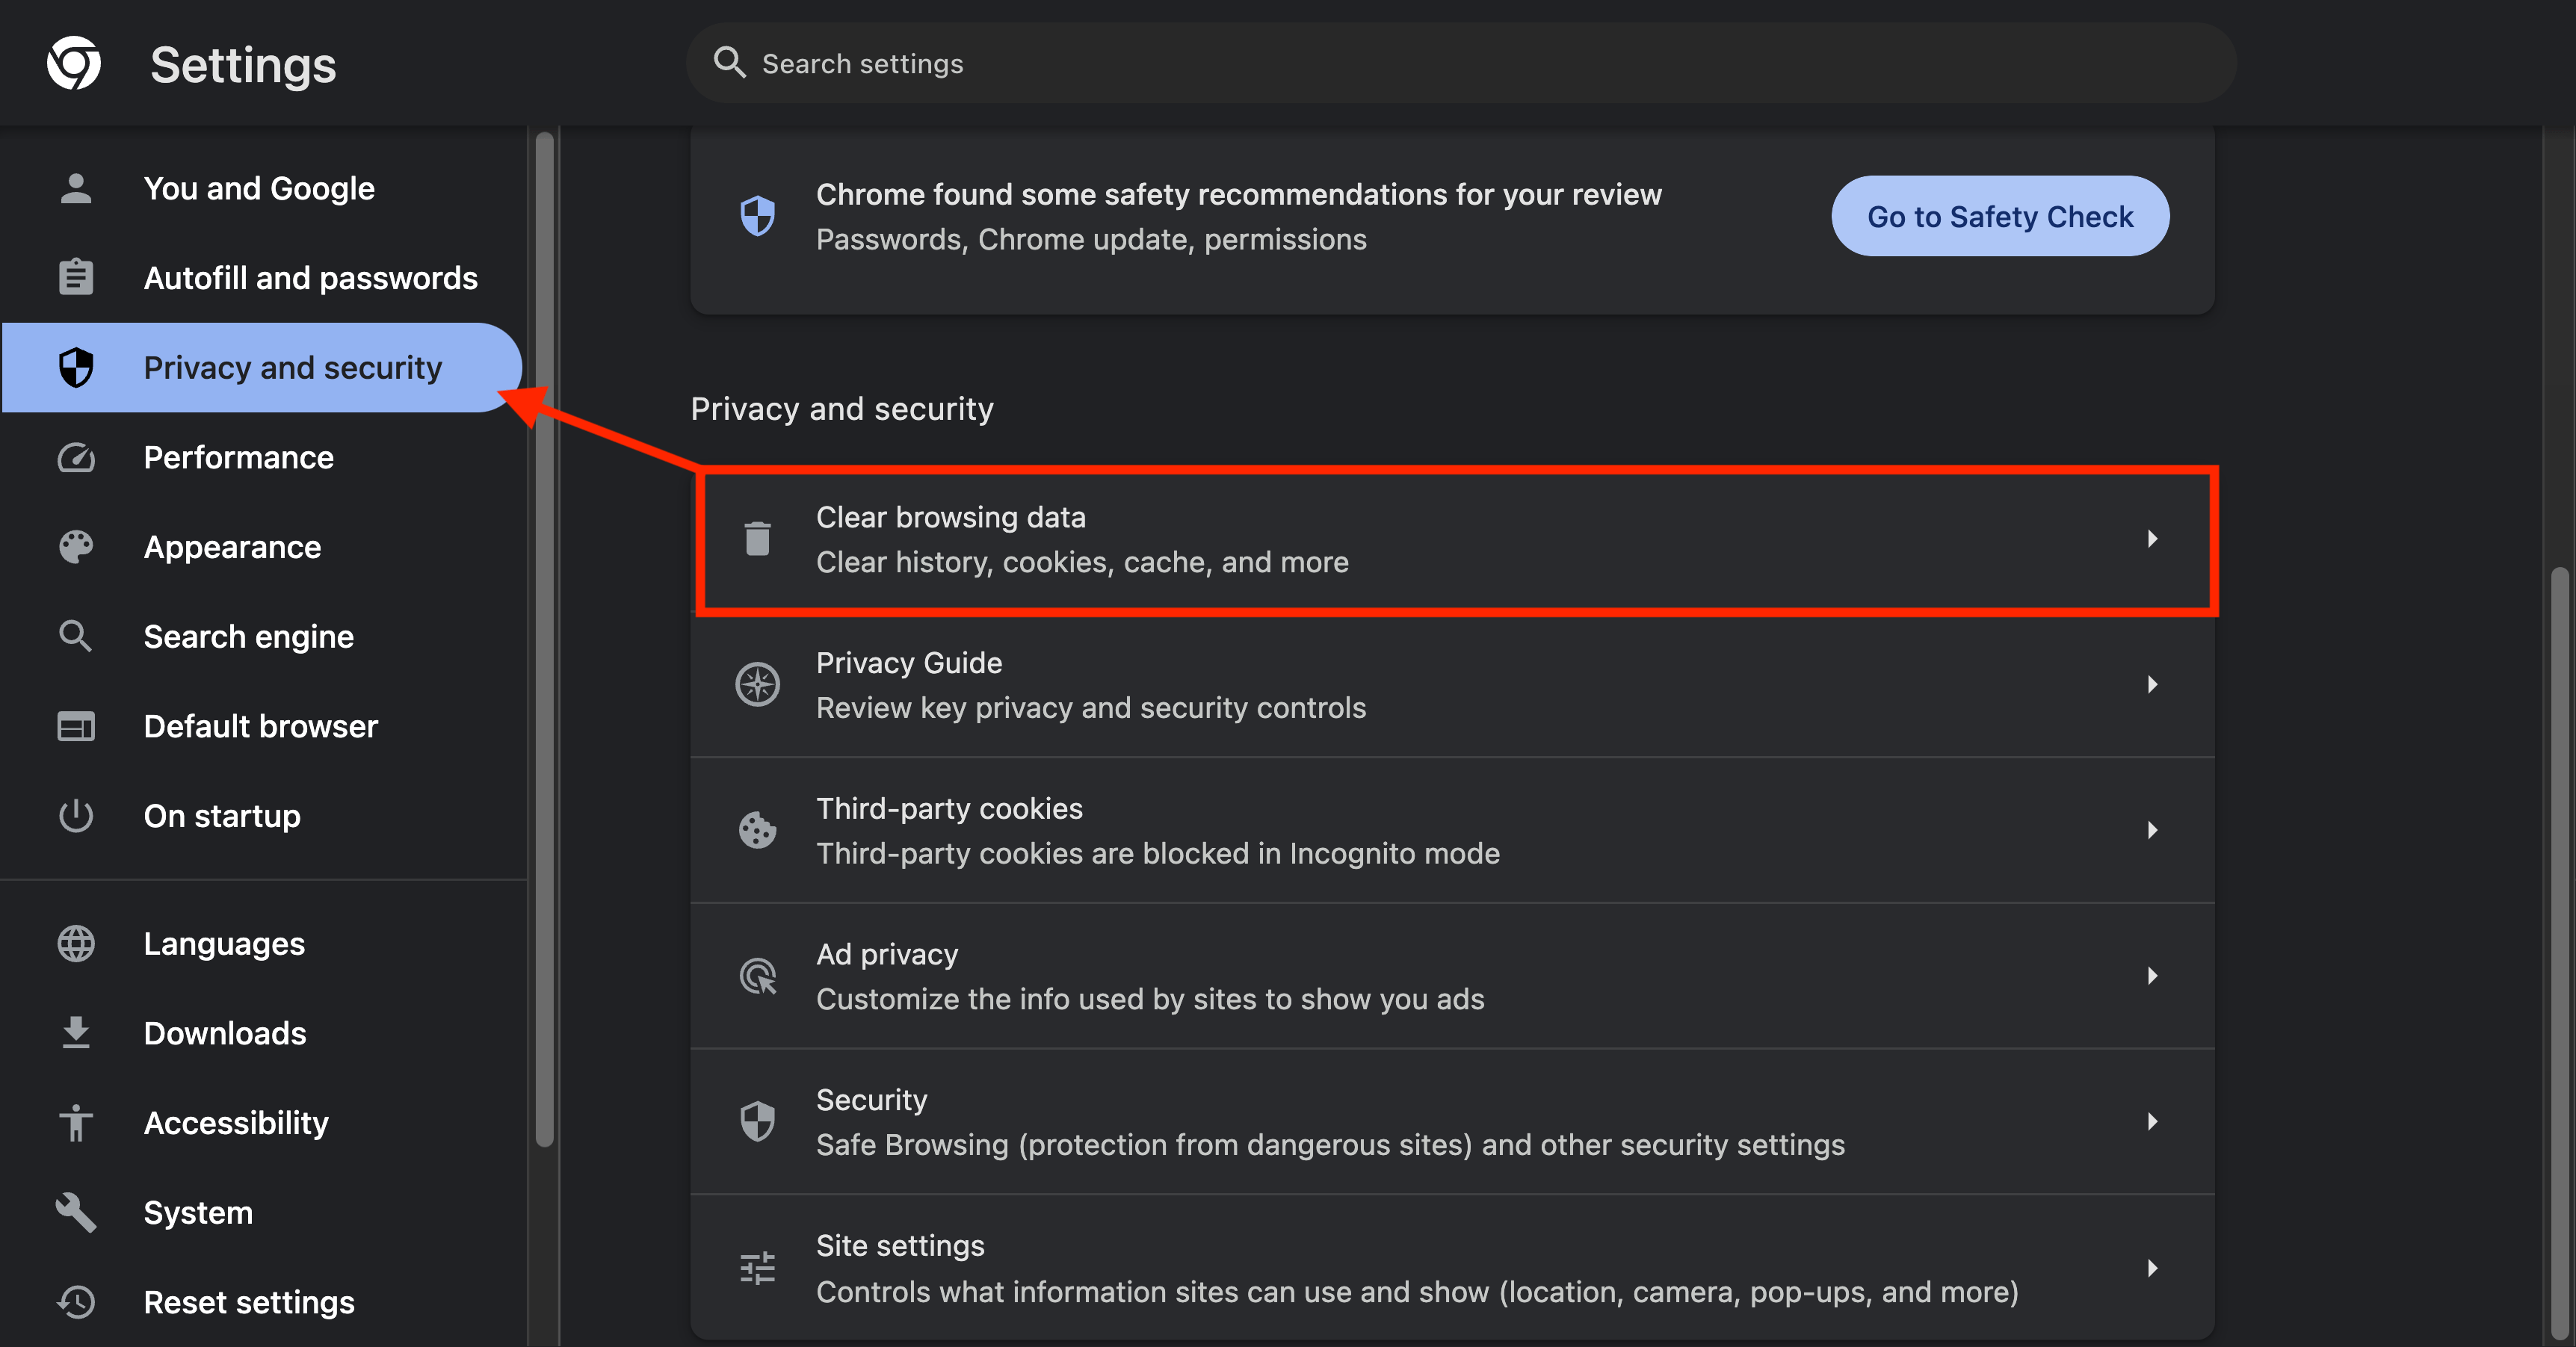
Task: Select Autofill and passwords in sidebar
Action: click(x=310, y=278)
